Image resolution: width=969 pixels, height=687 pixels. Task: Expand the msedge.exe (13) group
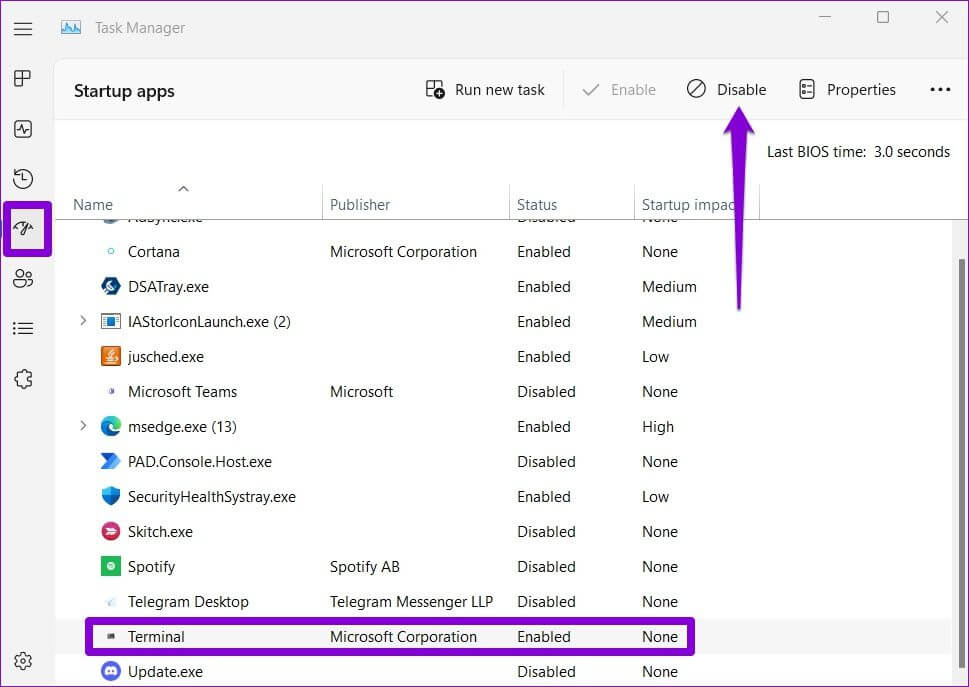pos(83,426)
